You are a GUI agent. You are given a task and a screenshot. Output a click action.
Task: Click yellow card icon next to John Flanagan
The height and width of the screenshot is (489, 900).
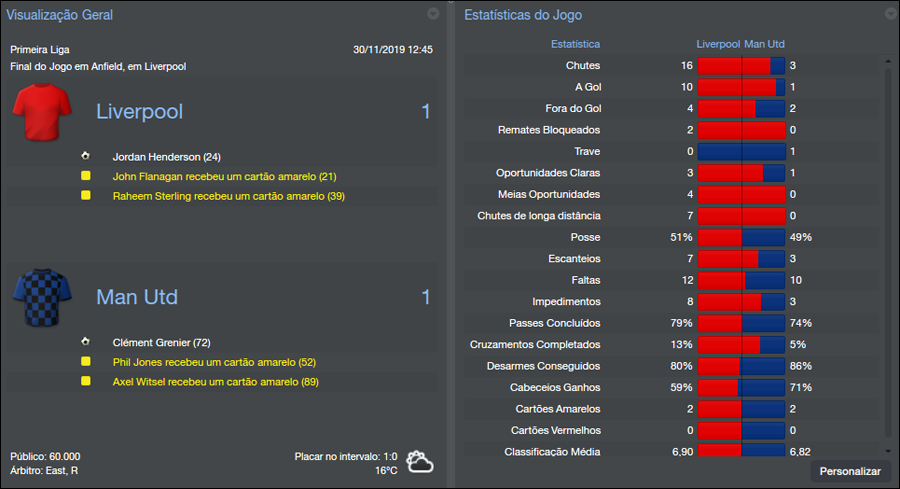[86, 176]
